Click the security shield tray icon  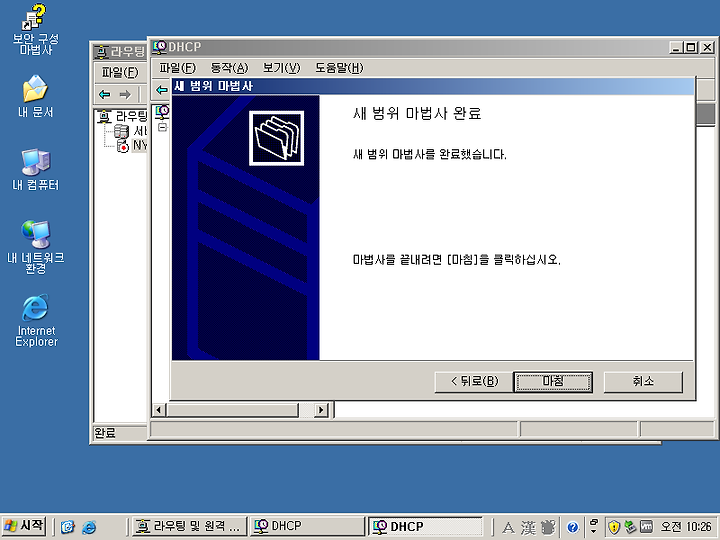(614, 527)
